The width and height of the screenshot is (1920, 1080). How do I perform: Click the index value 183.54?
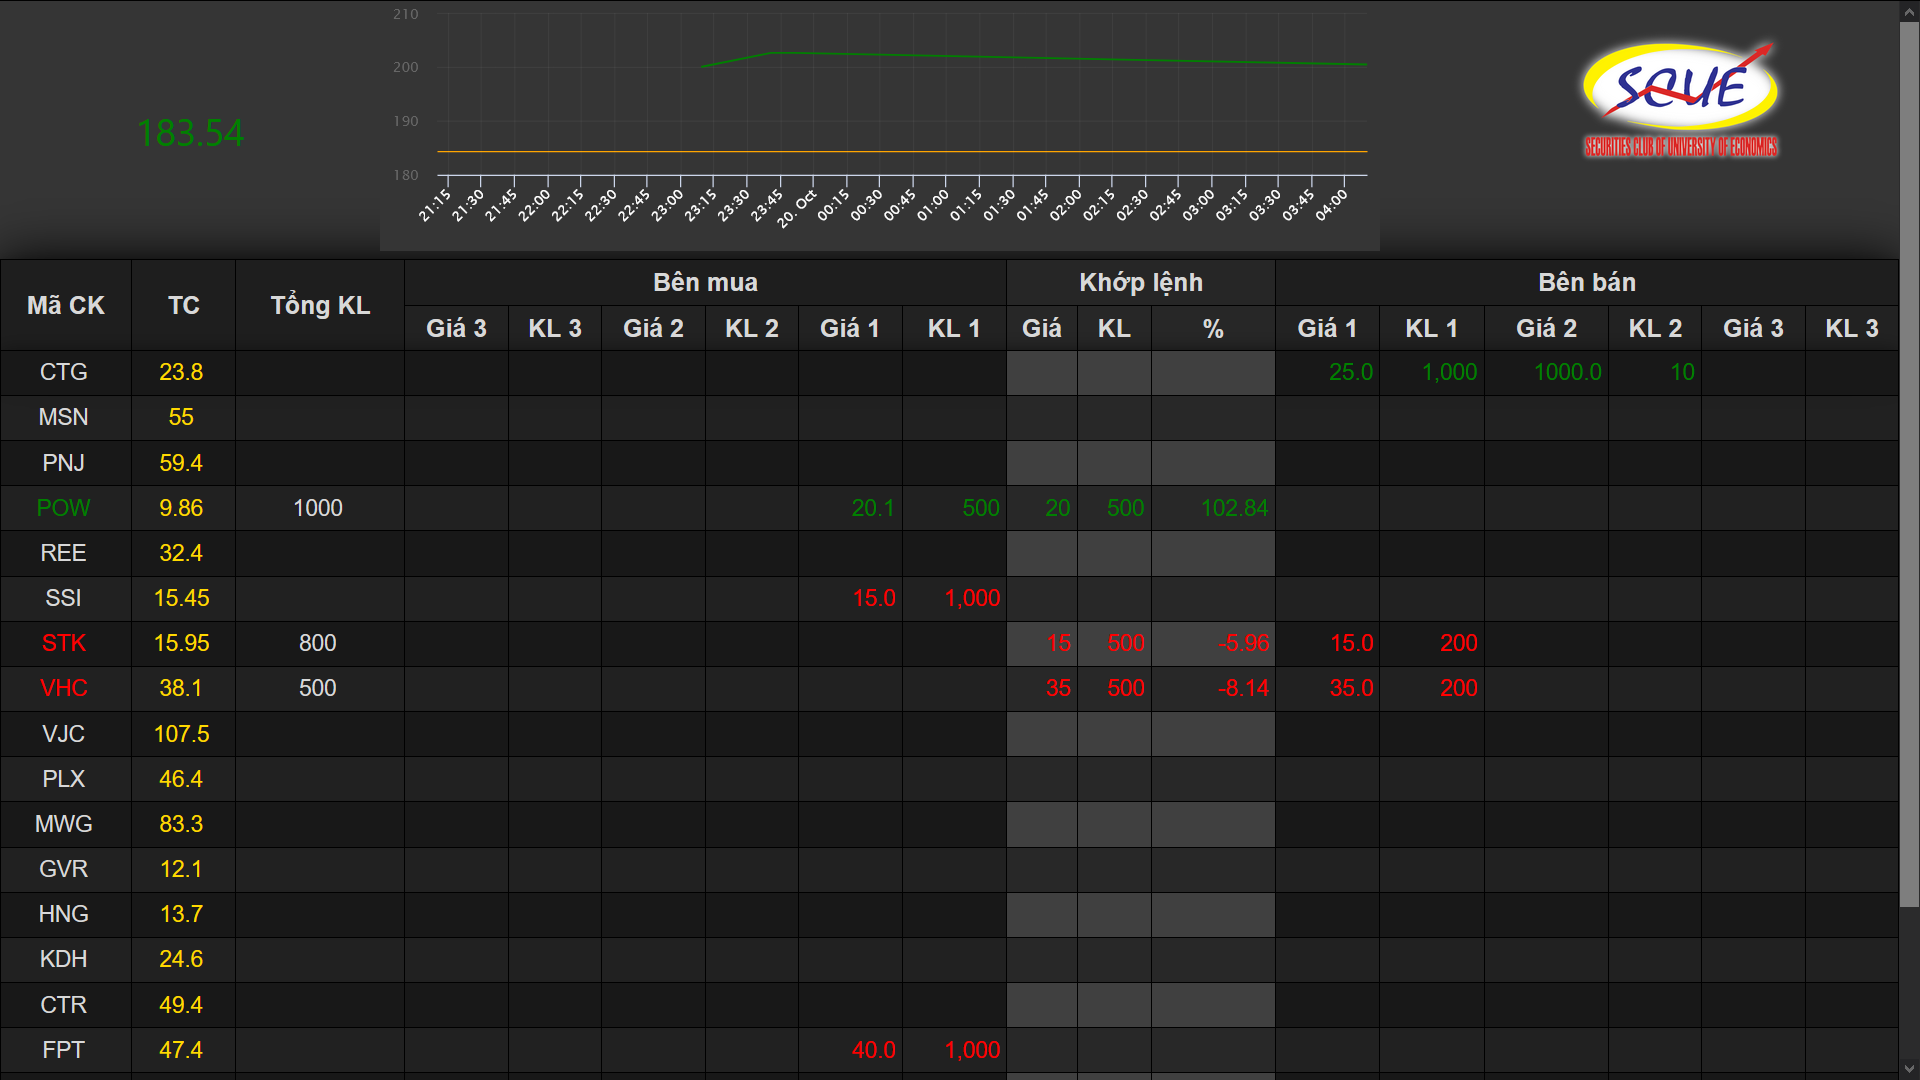click(190, 131)
